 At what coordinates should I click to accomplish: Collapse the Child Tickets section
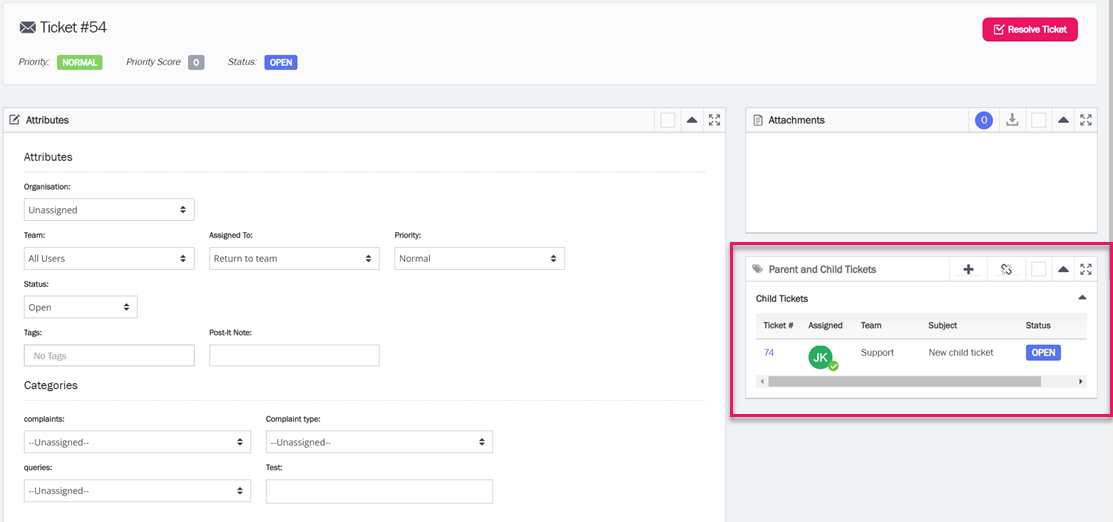[x=1082, y=298]
